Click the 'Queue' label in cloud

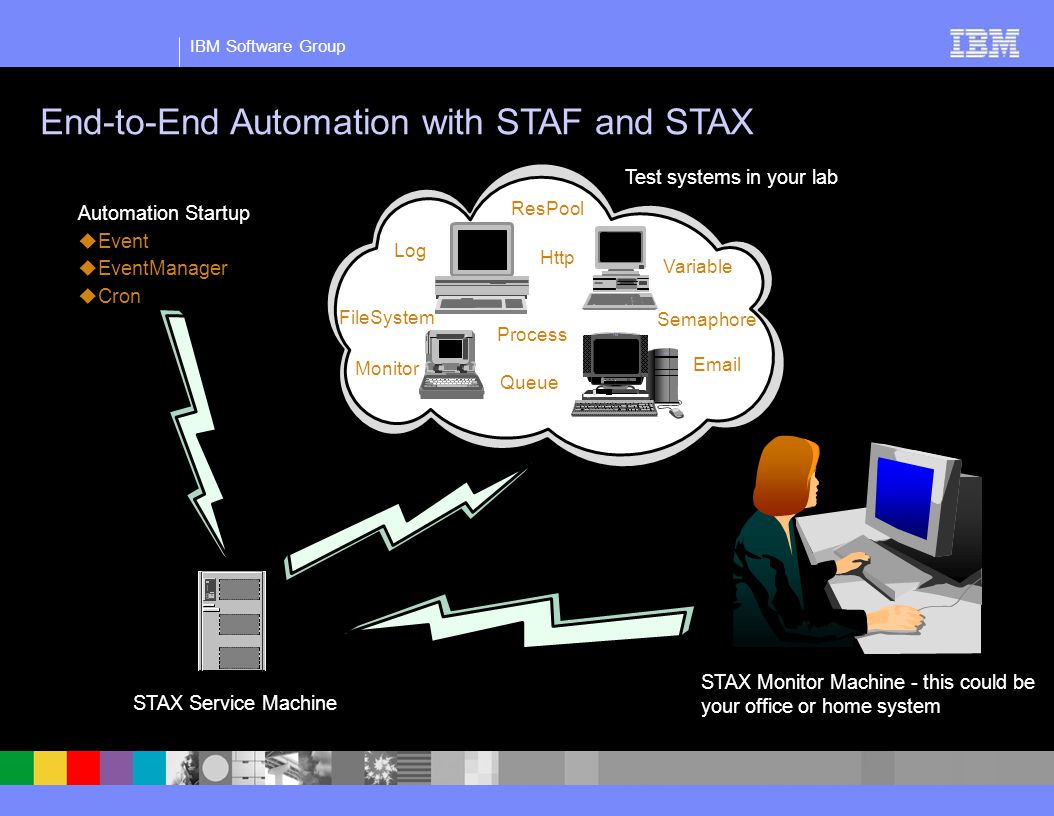coord(529,382)
